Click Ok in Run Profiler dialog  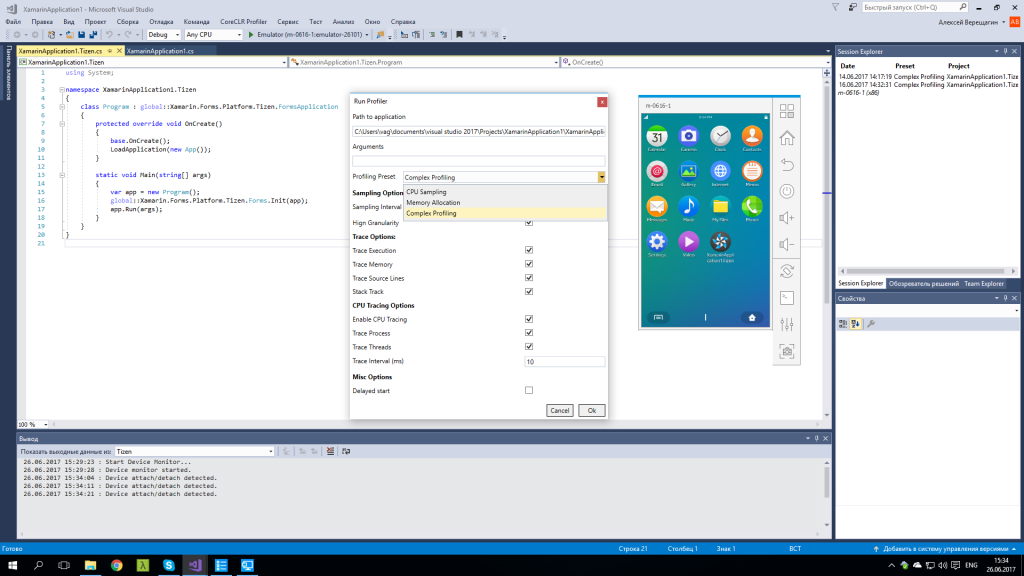click(x=592, y=410)
